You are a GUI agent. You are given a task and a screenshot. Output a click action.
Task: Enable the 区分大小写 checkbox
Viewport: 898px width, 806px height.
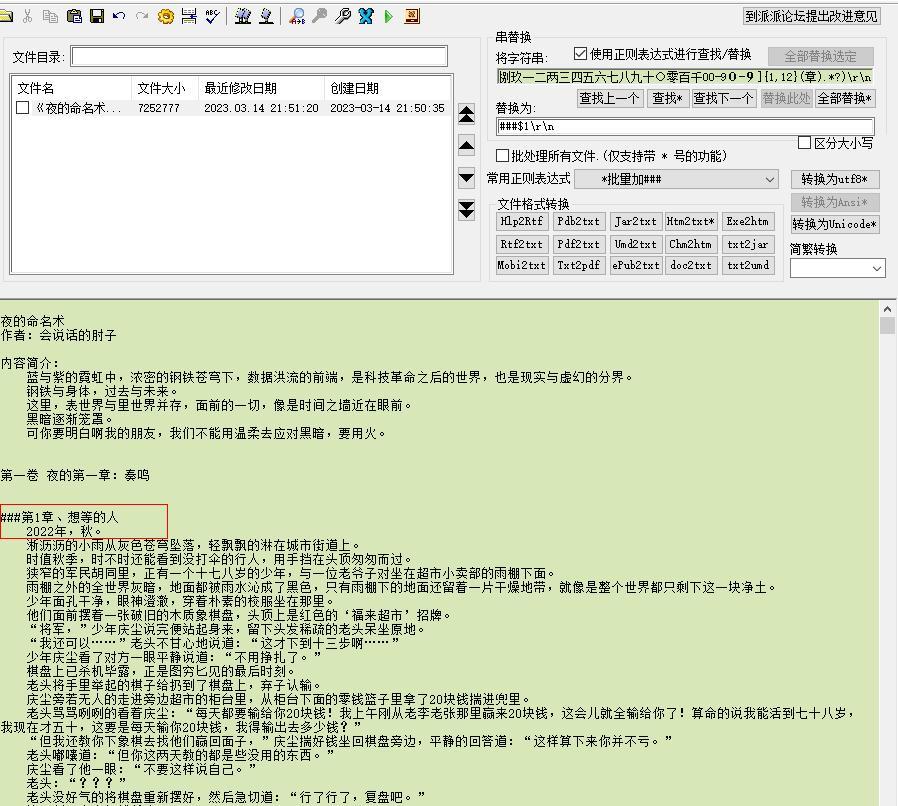pyautogui.click(x=804, y=143)
